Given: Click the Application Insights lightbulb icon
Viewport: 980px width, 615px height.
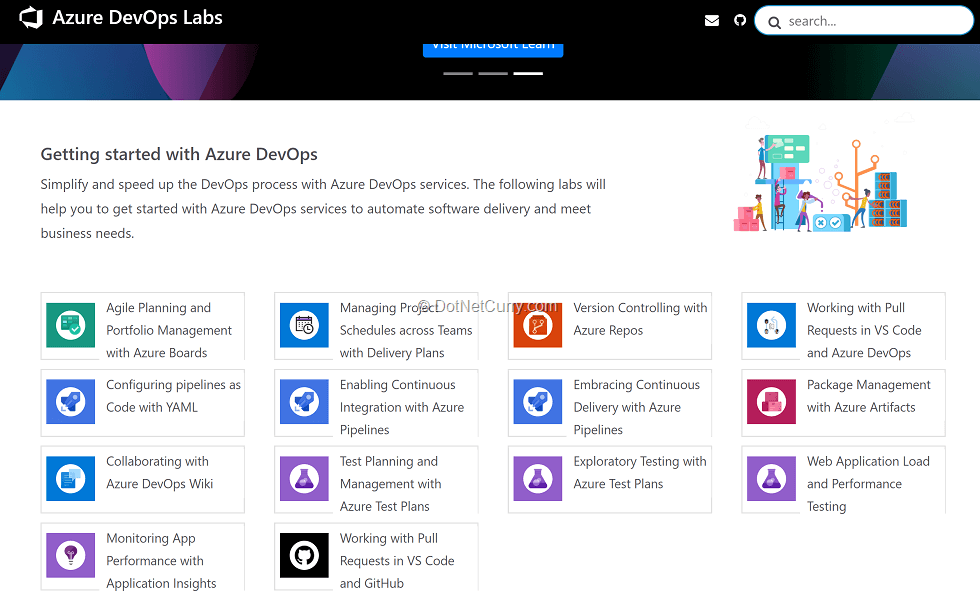Looking at the screenshot, I should [71, 555].
